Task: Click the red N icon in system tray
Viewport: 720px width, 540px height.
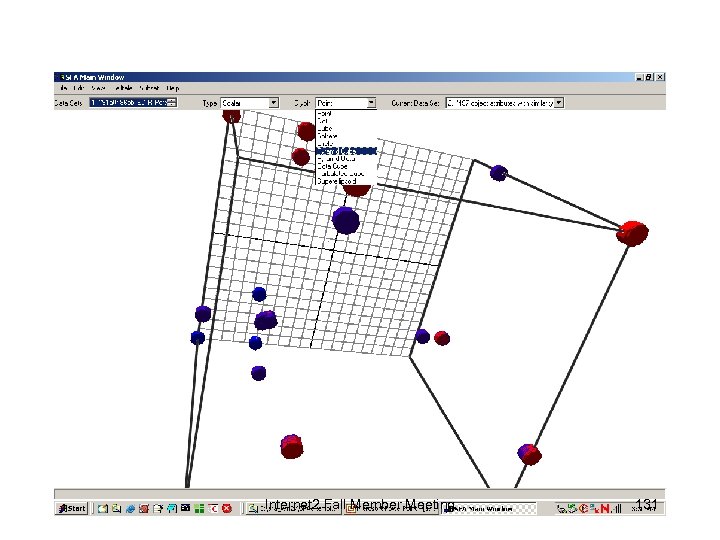Action: 605,508
